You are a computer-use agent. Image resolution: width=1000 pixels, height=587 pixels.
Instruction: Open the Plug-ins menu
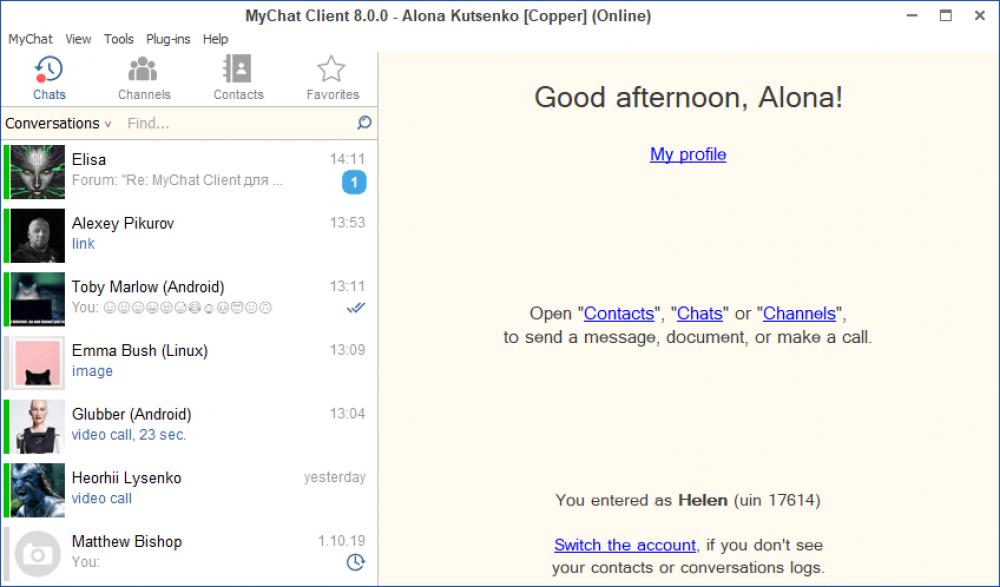click(x=166, y=39)
